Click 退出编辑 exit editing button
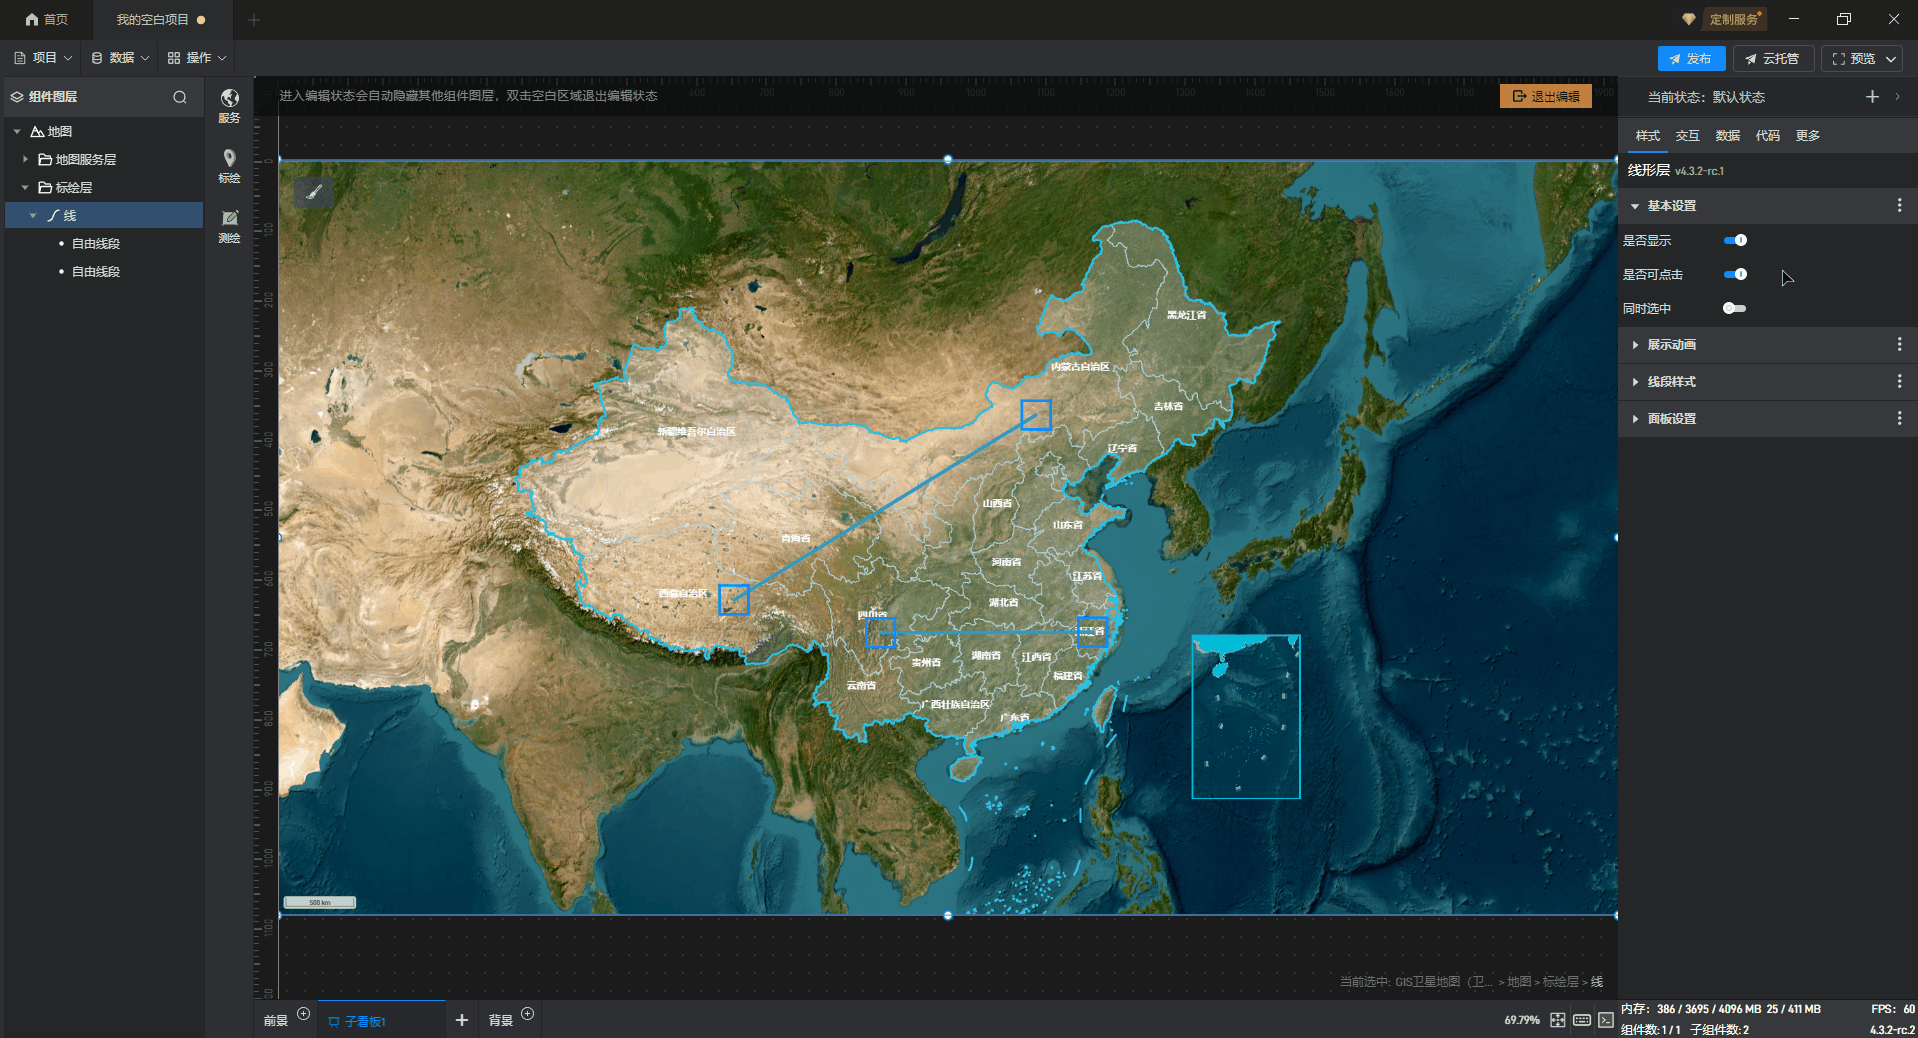The image size is (1918, 1038). pyautogui.click(x=1546, y=96)
